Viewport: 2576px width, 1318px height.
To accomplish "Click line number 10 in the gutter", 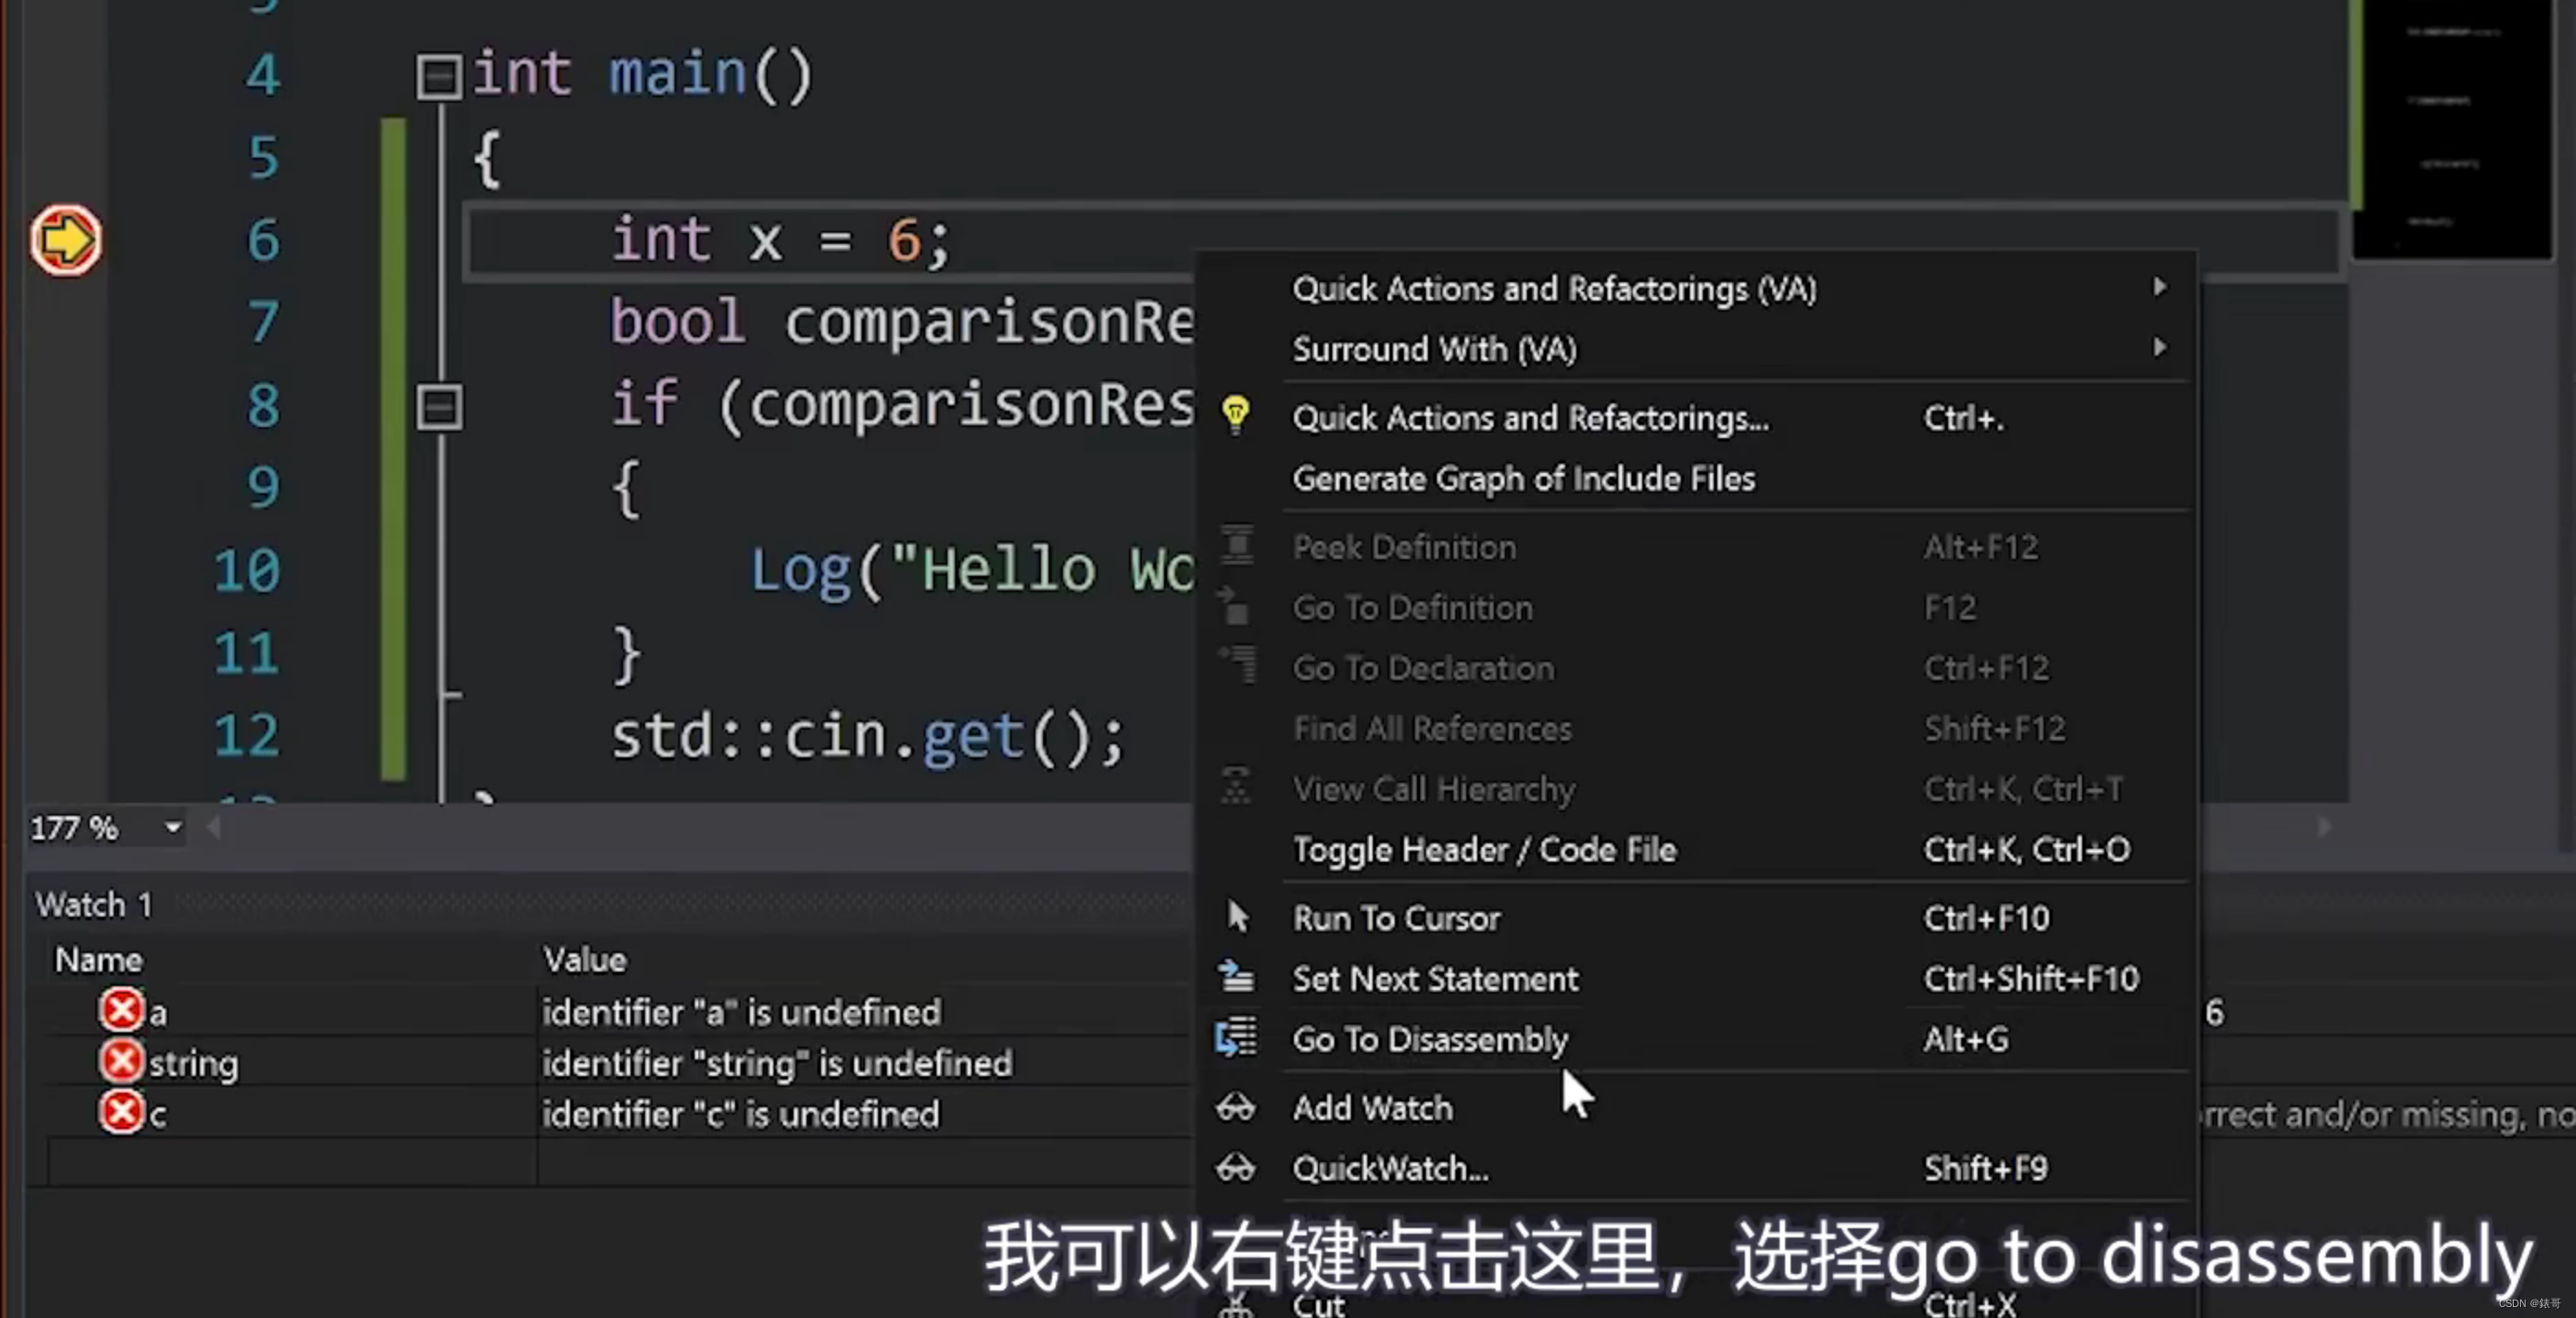I will [246, 571].
